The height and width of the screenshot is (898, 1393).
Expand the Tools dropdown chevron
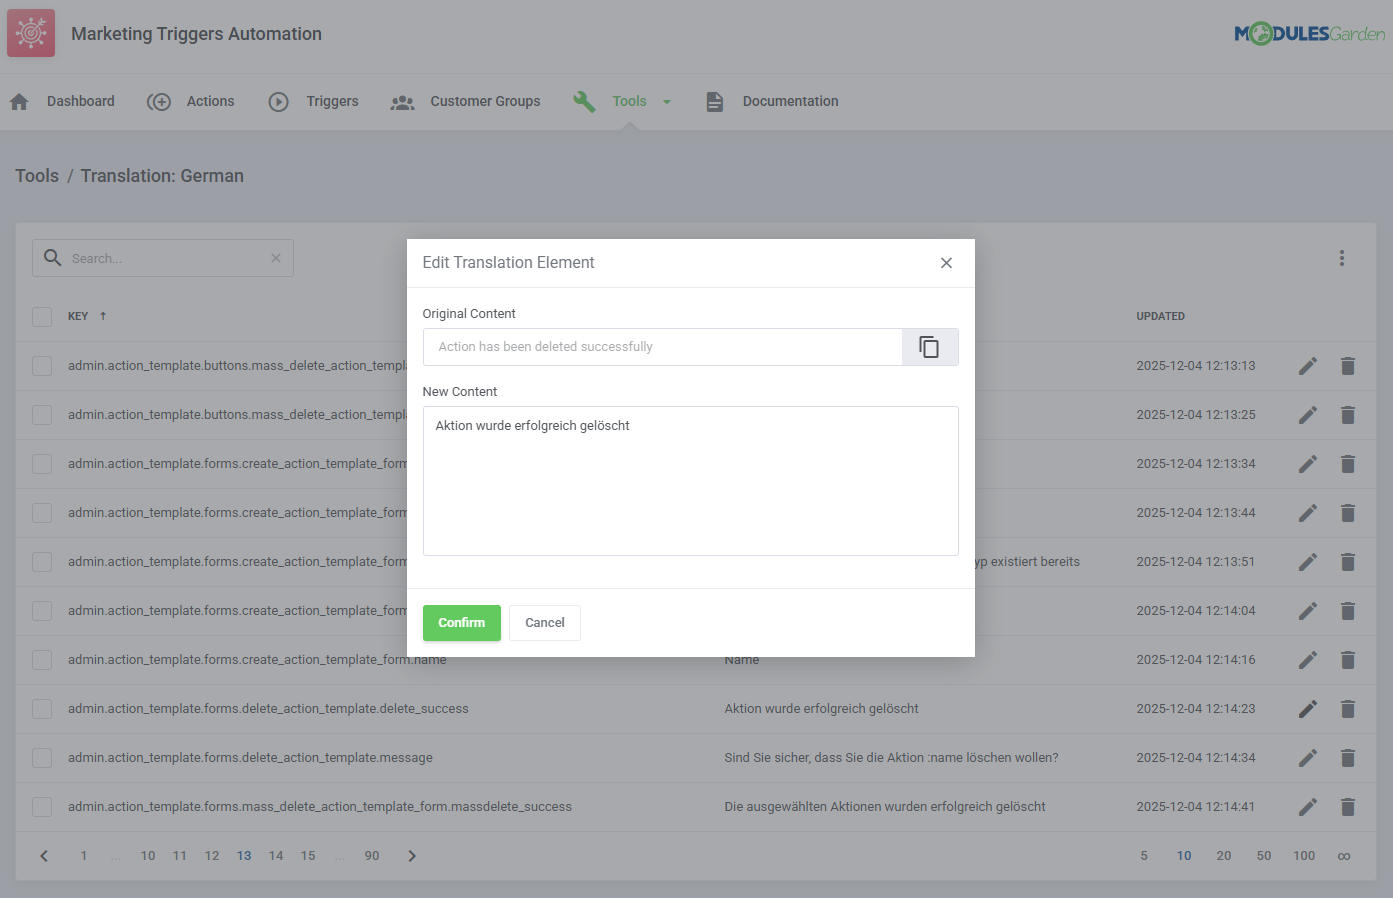666,101
